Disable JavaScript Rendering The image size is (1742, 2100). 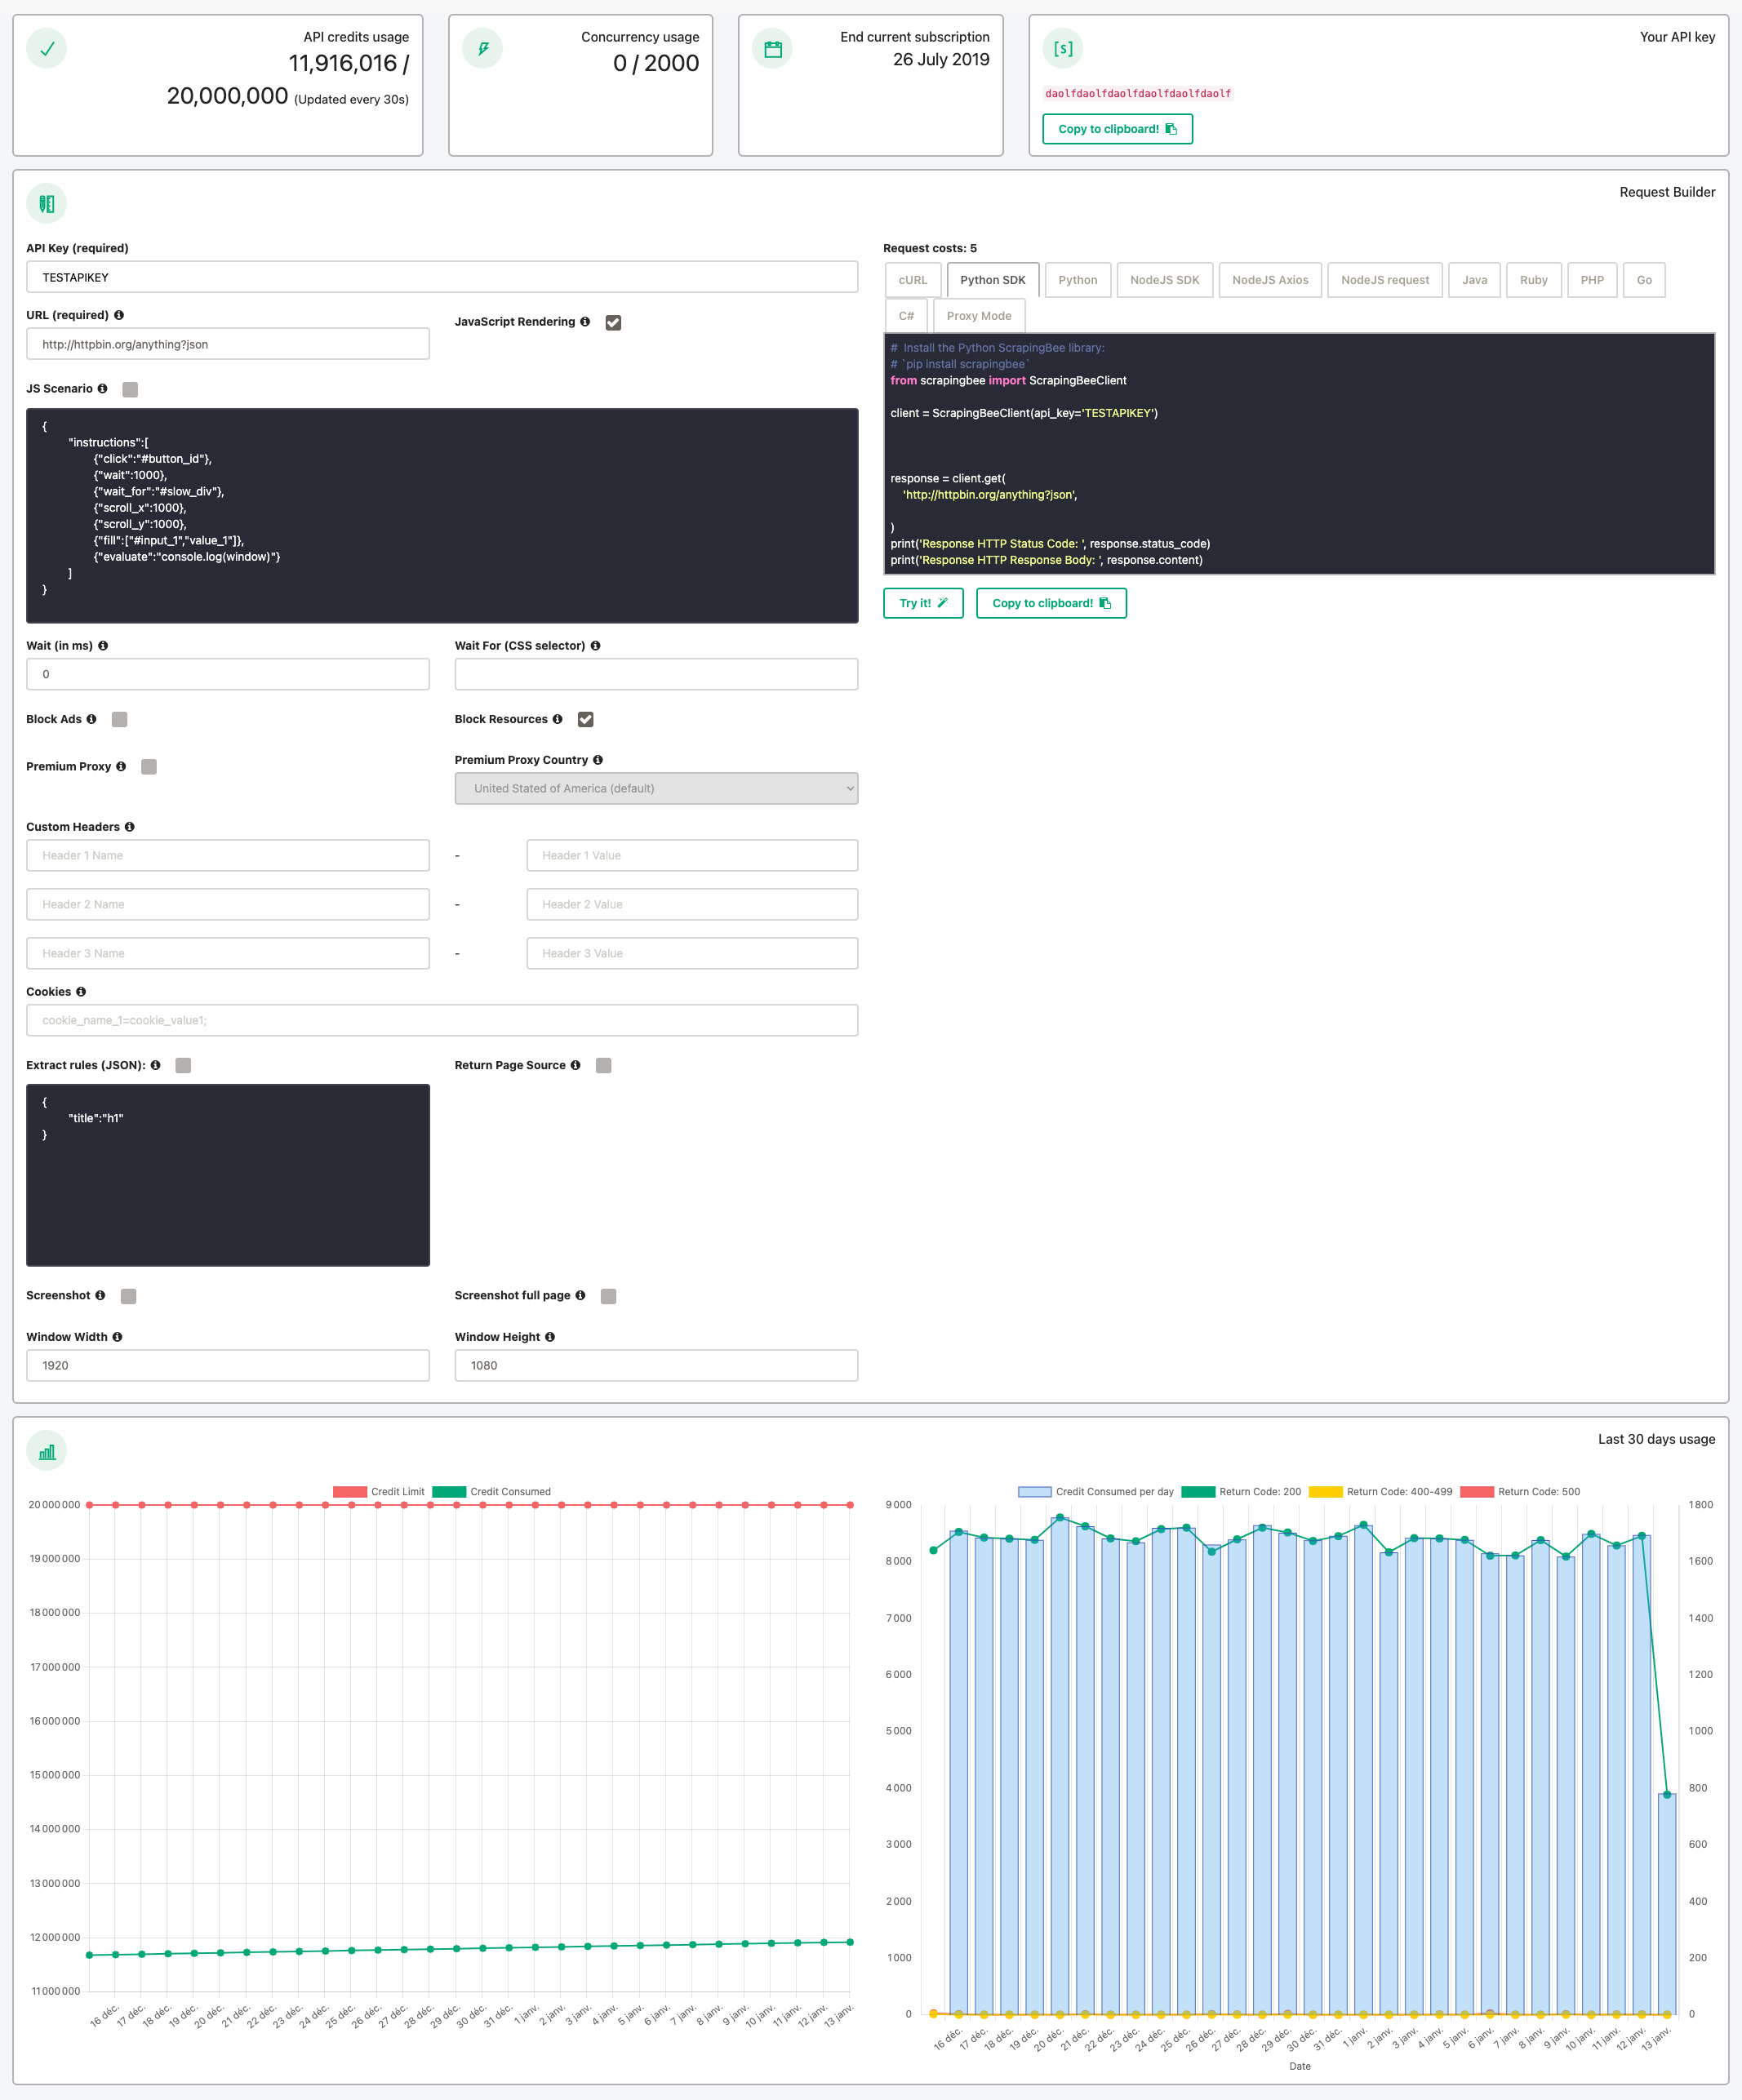click(x=613, y=322)
